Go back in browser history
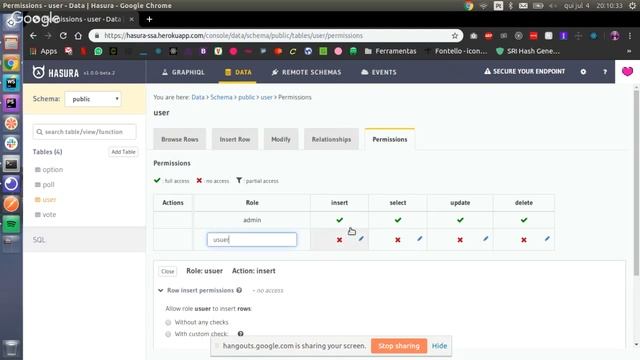640x360 pixels. point(33,36)
